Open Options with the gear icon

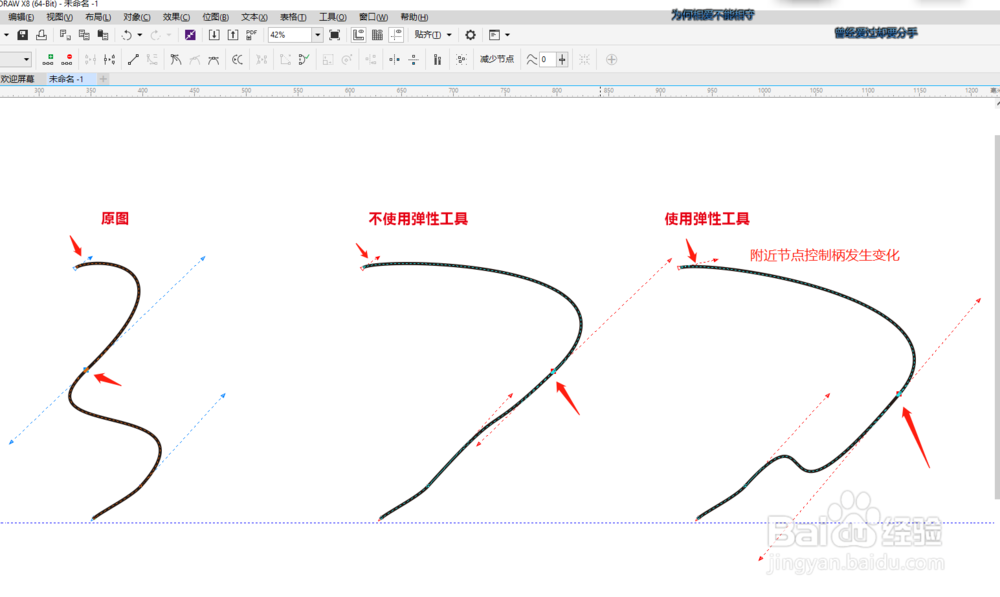point(470,35)
